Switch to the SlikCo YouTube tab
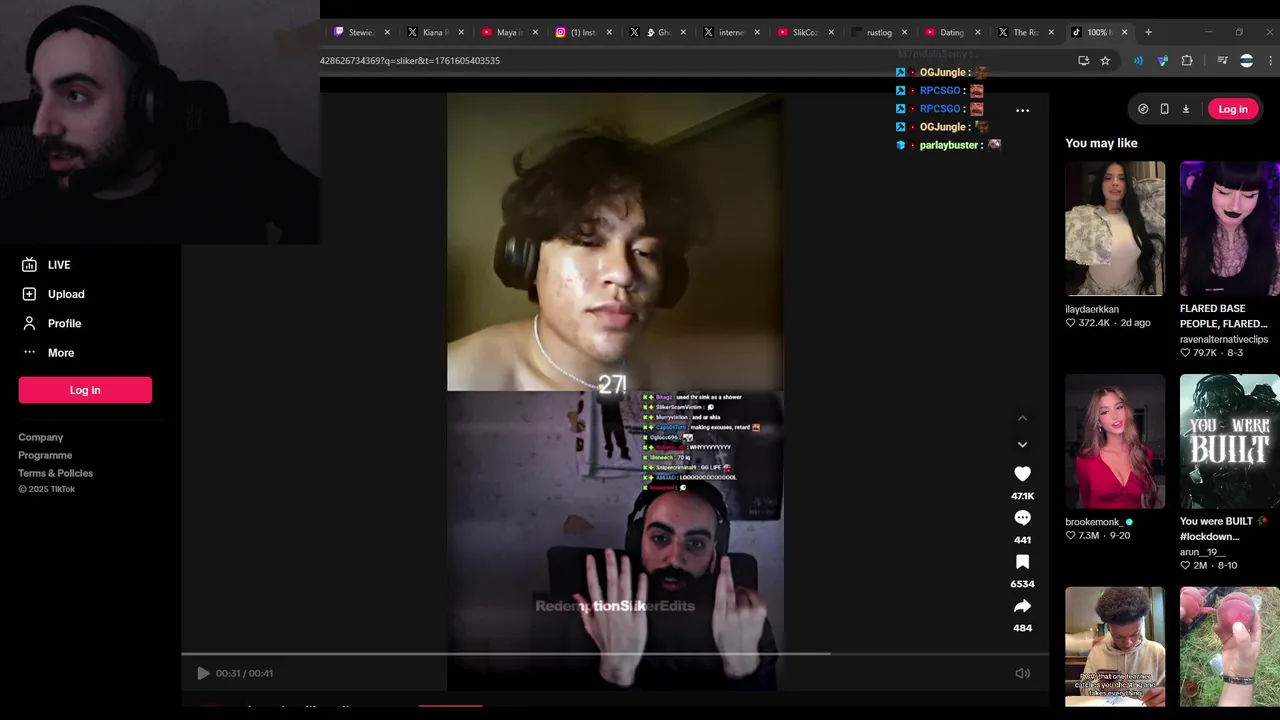The height and width of the screenshot is (720, 1280). (804, 32)
